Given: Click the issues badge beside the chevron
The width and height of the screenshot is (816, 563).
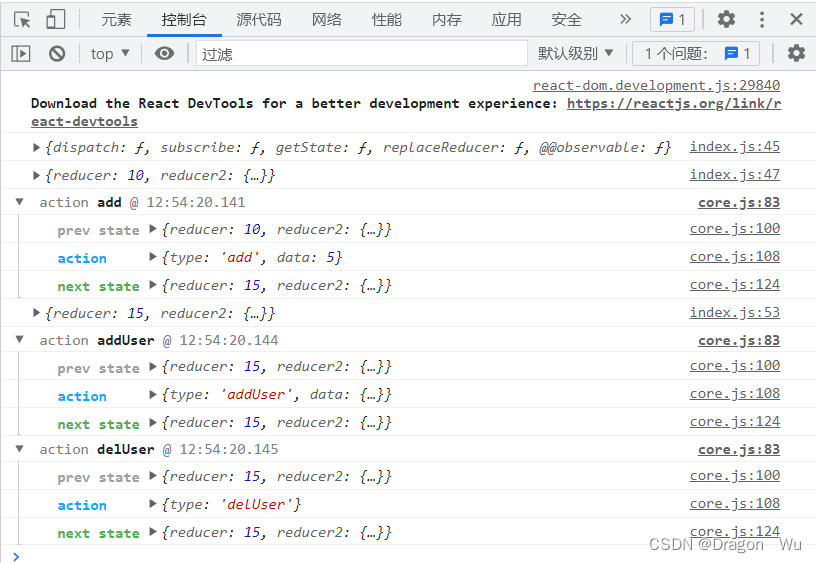Looking at the screenshot, I should [x=672, y=20].
